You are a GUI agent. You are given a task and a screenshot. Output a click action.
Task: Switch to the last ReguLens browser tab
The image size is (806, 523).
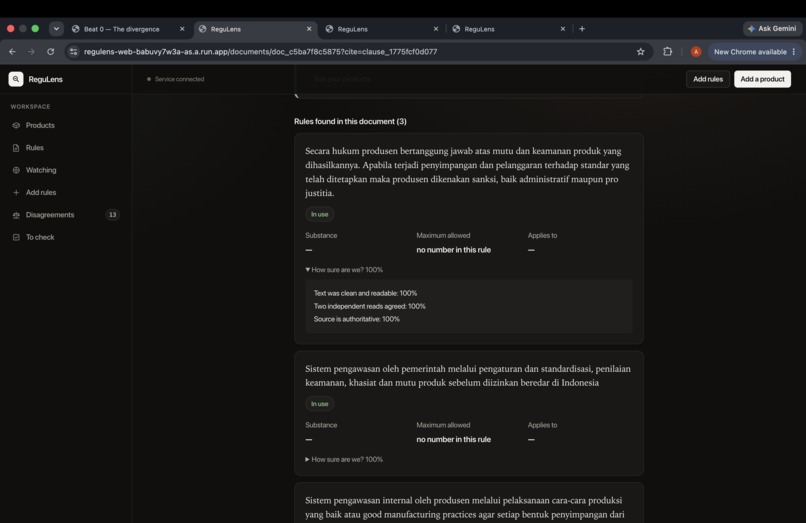508,29
